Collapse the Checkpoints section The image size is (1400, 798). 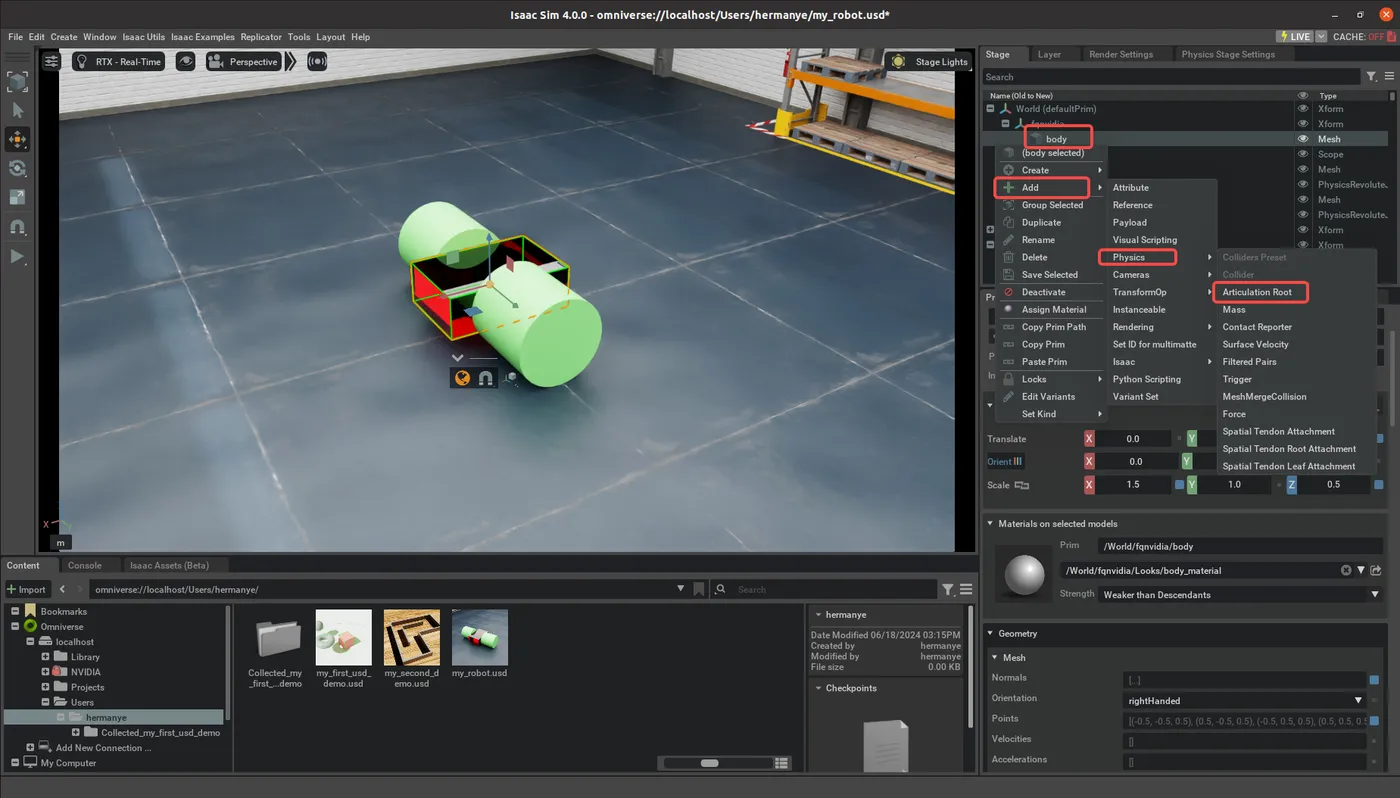pos(818,688)
